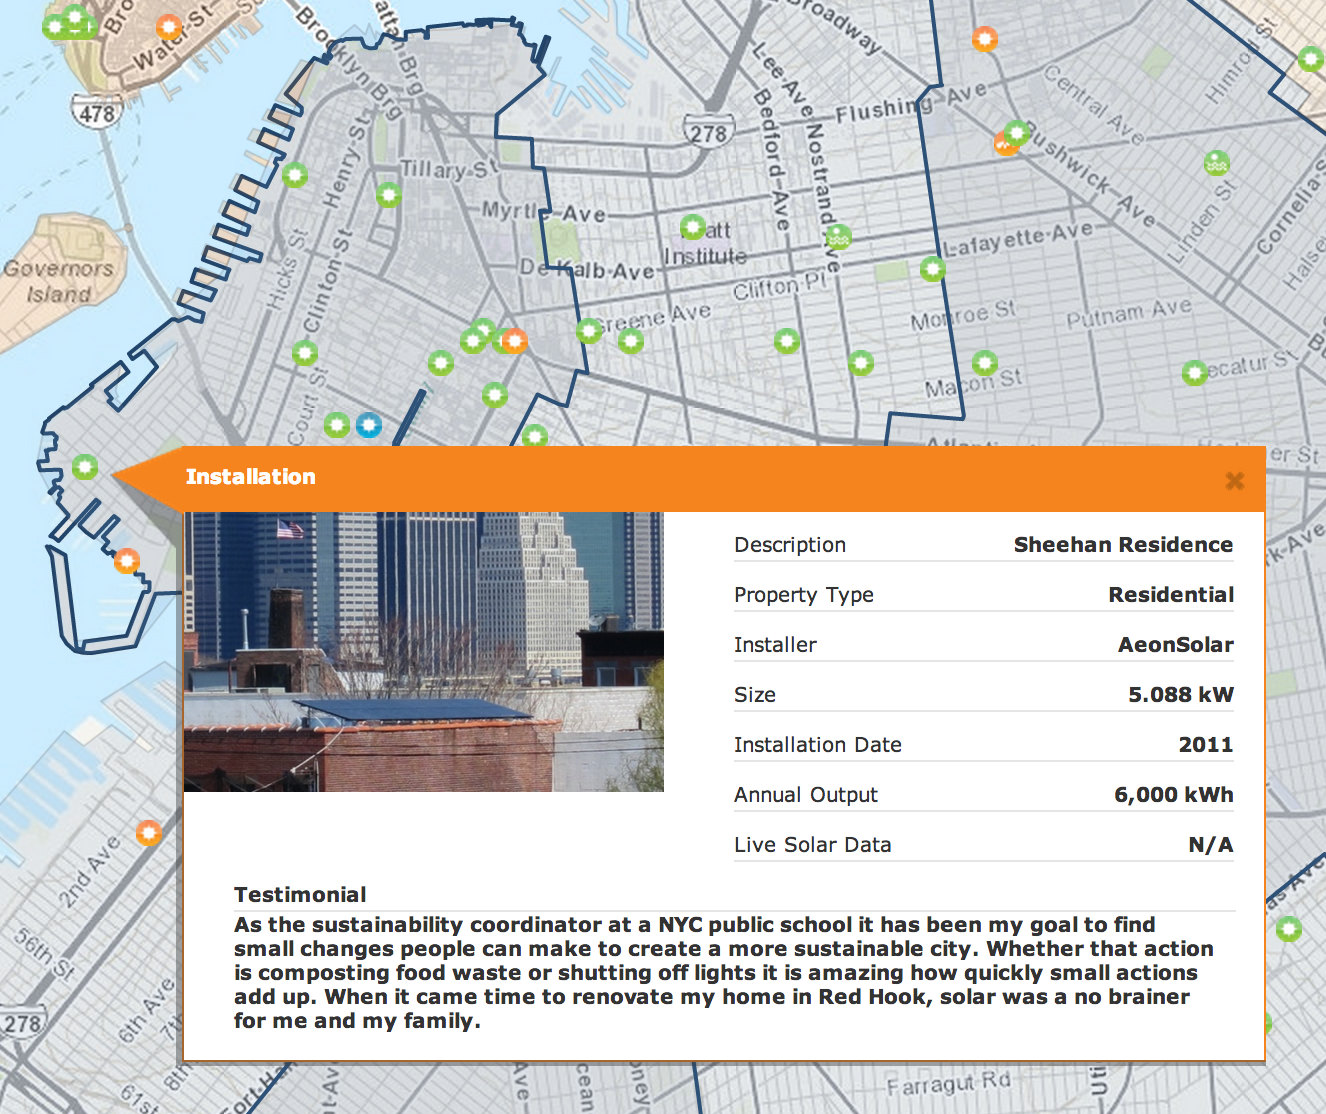Select the green wave marker near Linden St

pos(1216,162)
